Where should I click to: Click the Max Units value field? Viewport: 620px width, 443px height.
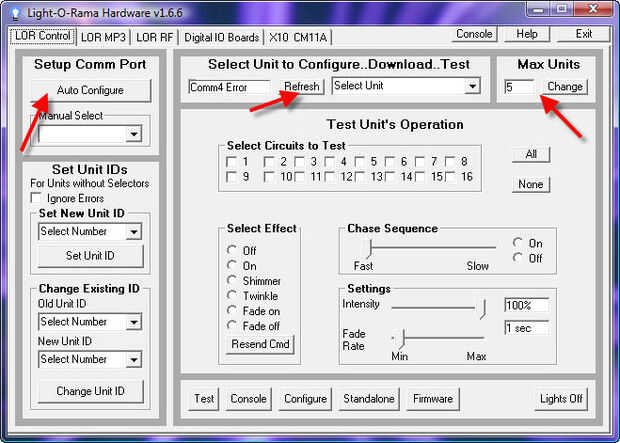pos(519,87)
